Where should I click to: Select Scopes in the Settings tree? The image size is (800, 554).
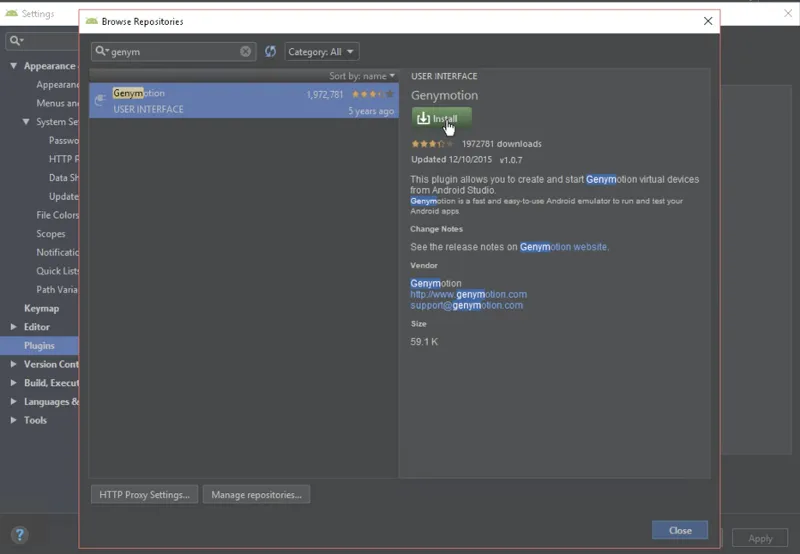pyautogui.click(x=51, y=234)
